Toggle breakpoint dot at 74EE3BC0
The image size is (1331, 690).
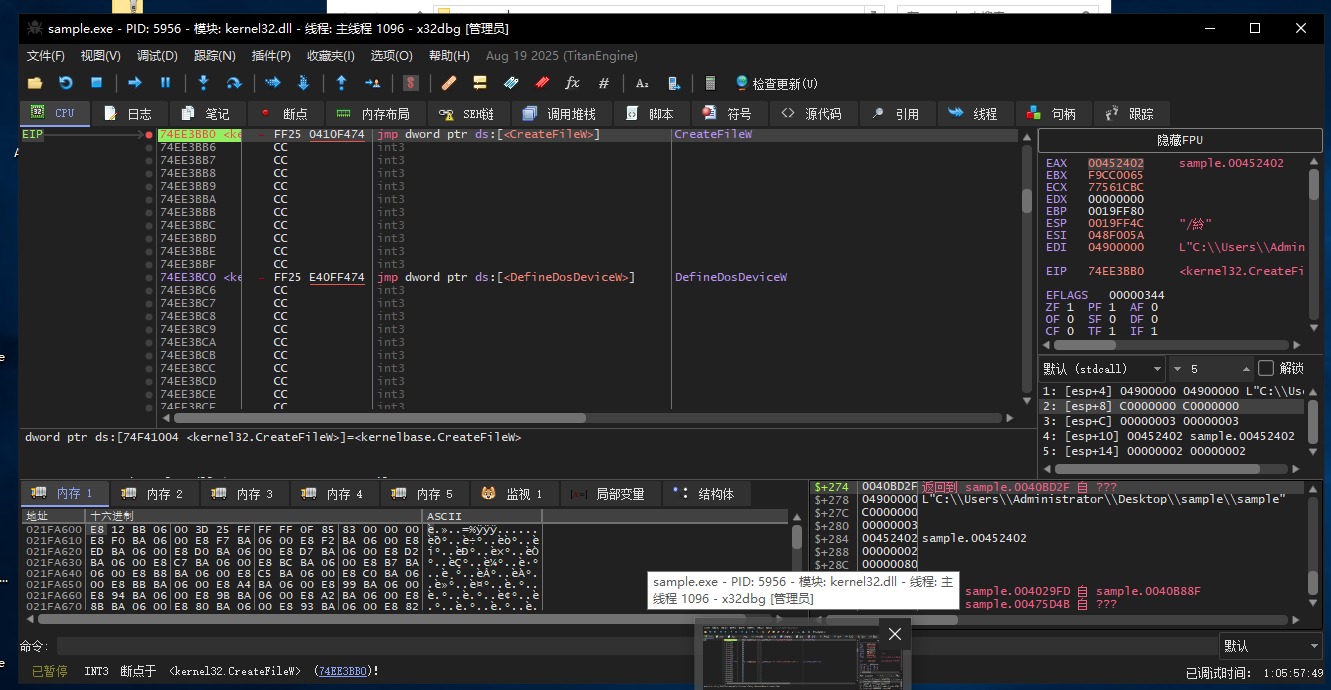(149, 277)
